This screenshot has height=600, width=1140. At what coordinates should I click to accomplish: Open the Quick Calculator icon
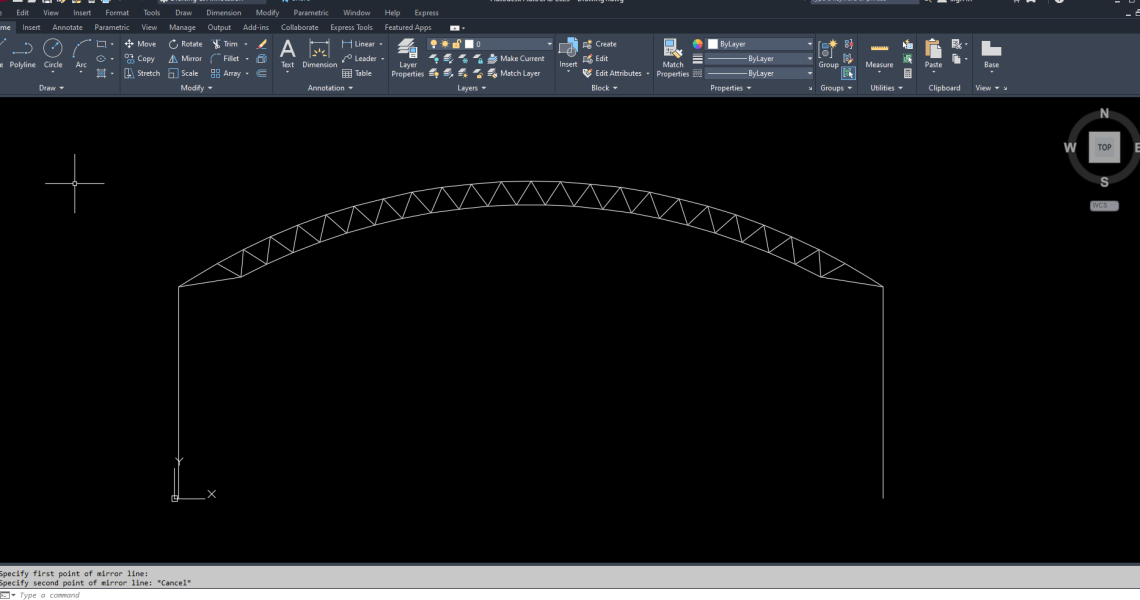[907, 73]
